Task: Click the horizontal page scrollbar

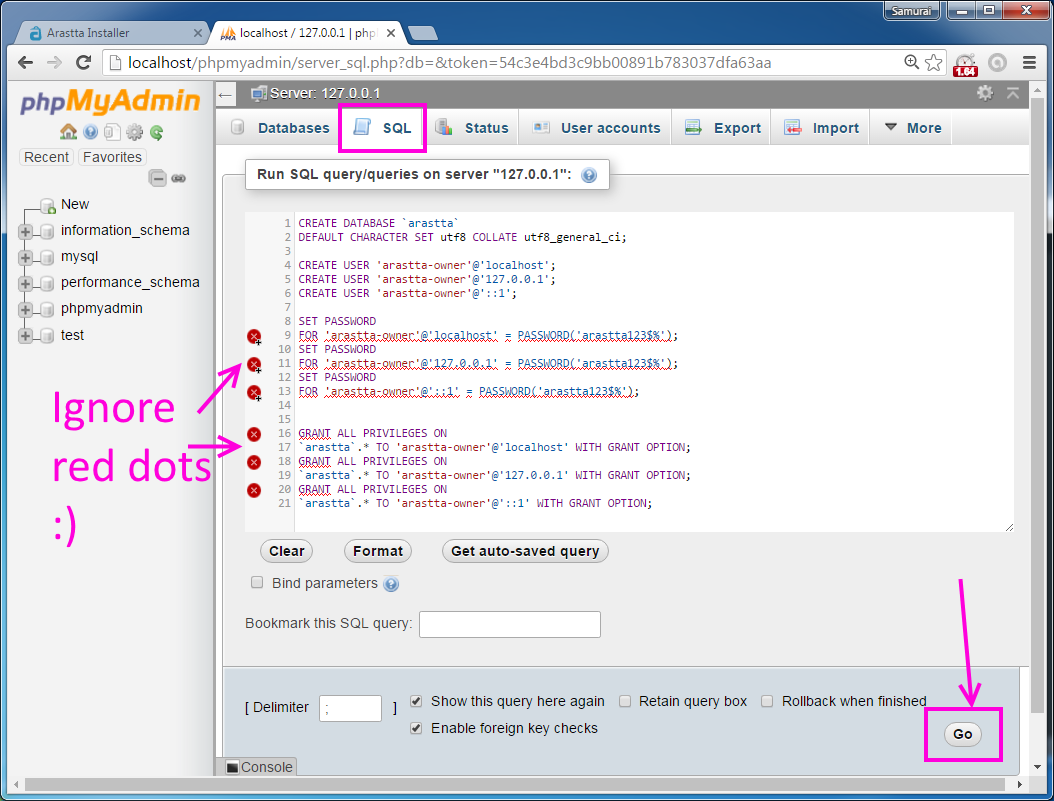Action: pyautogui.click(x=515, y=785)
